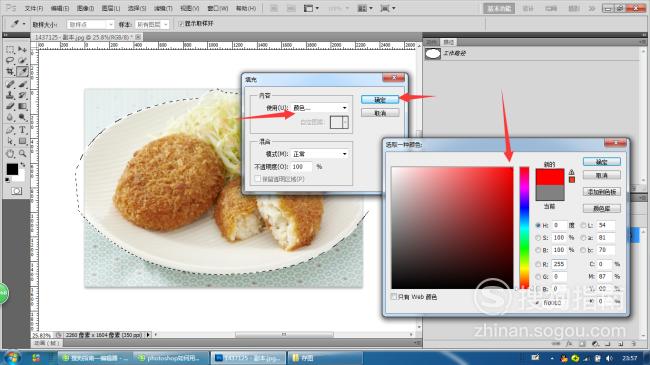Select the Type tool
650x365 pixels.
[x=22, y=130]
